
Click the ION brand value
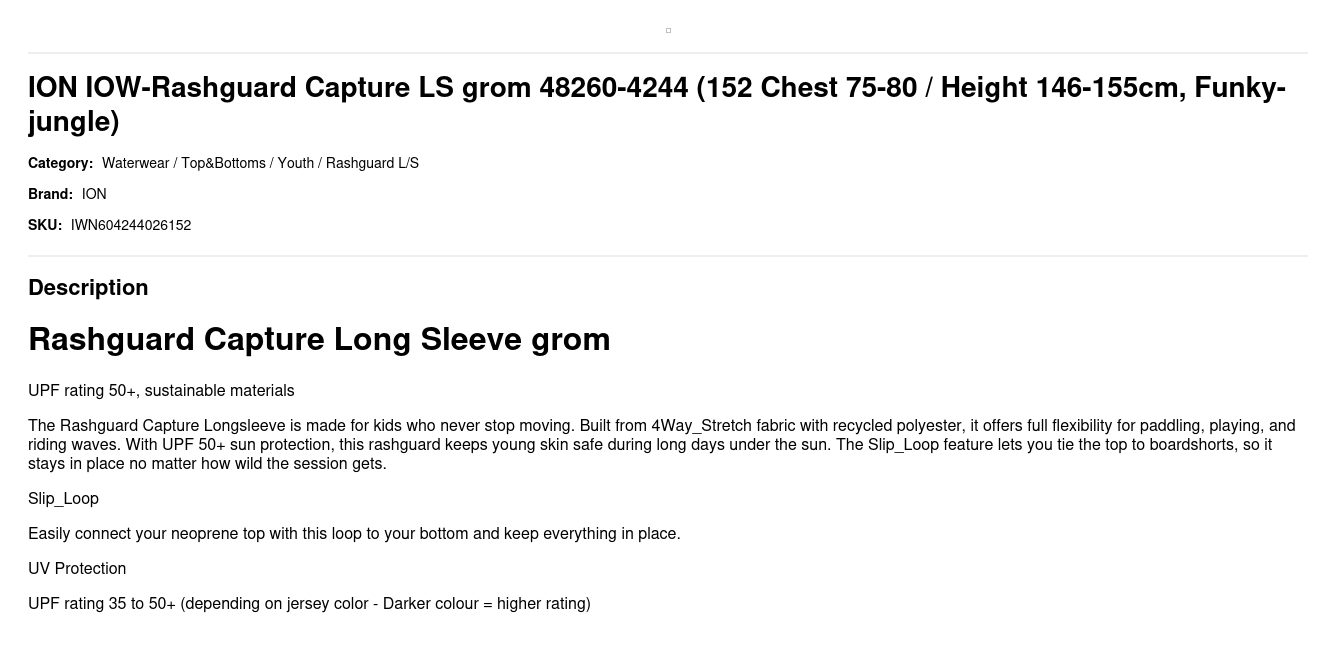tap(94, 194)
